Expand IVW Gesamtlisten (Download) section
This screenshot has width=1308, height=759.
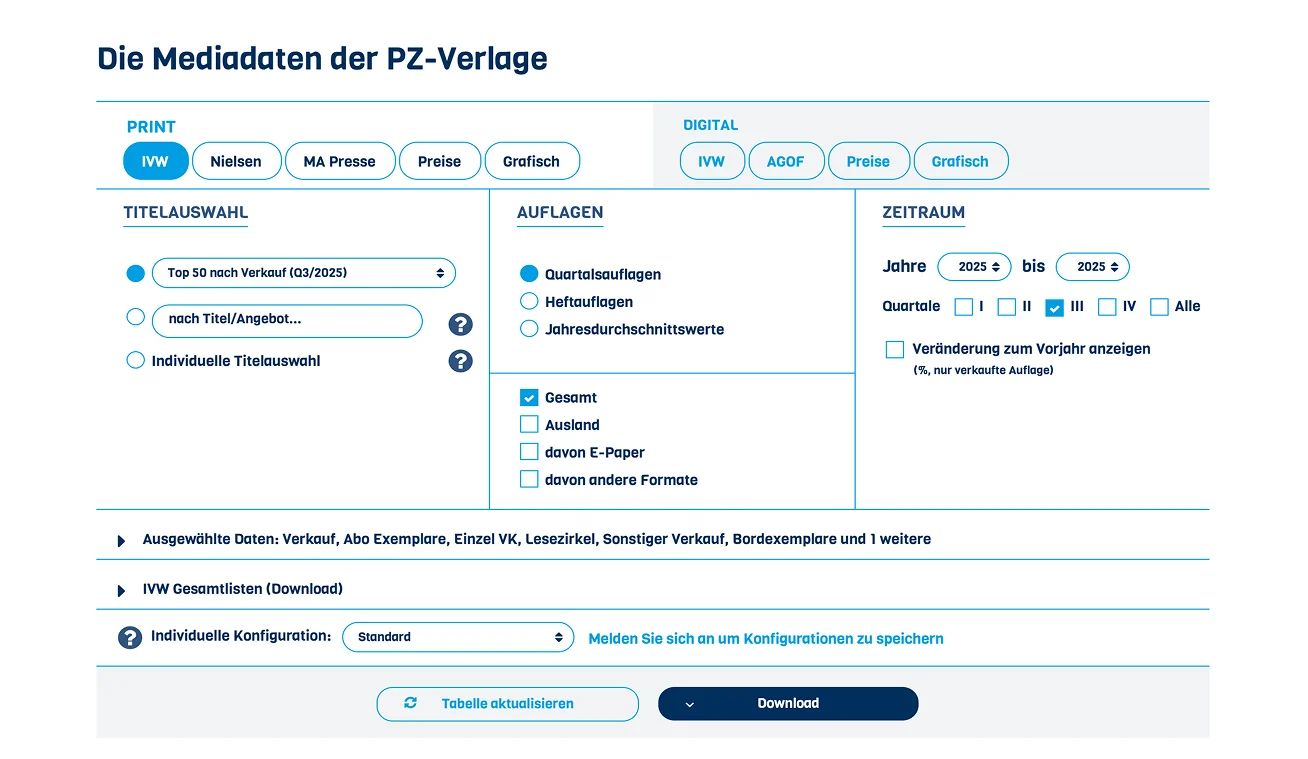(x=122, y=590)
